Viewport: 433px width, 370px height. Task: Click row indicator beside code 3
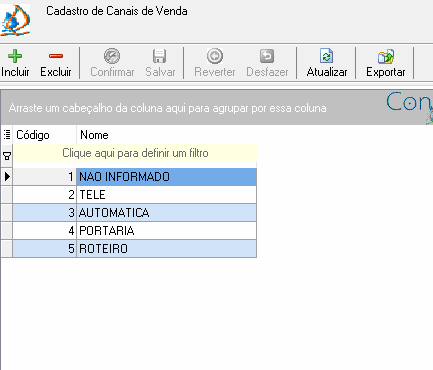coord(7,213)
